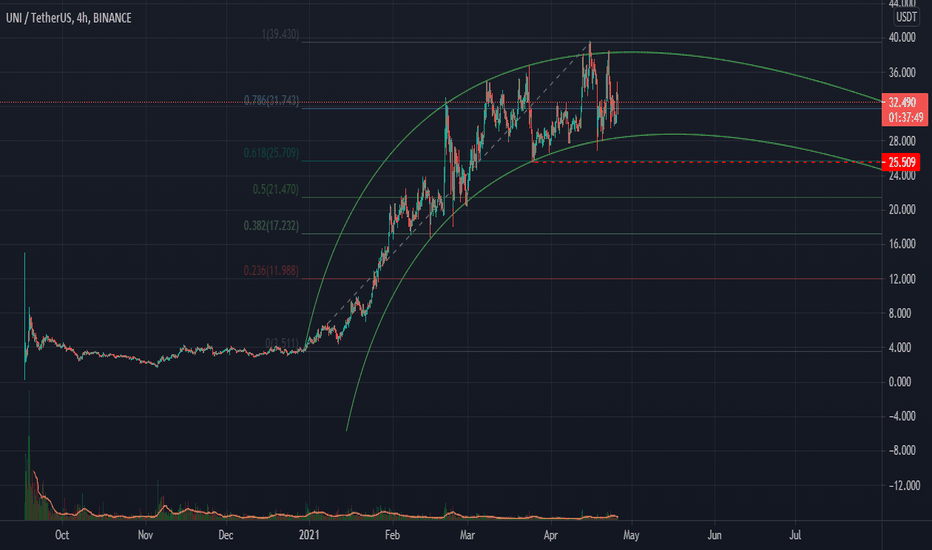Viewport: 932px width, 550px height.
Task: Click the Fibonacci 0.618(25.709) level label
Action: point(271,153)
